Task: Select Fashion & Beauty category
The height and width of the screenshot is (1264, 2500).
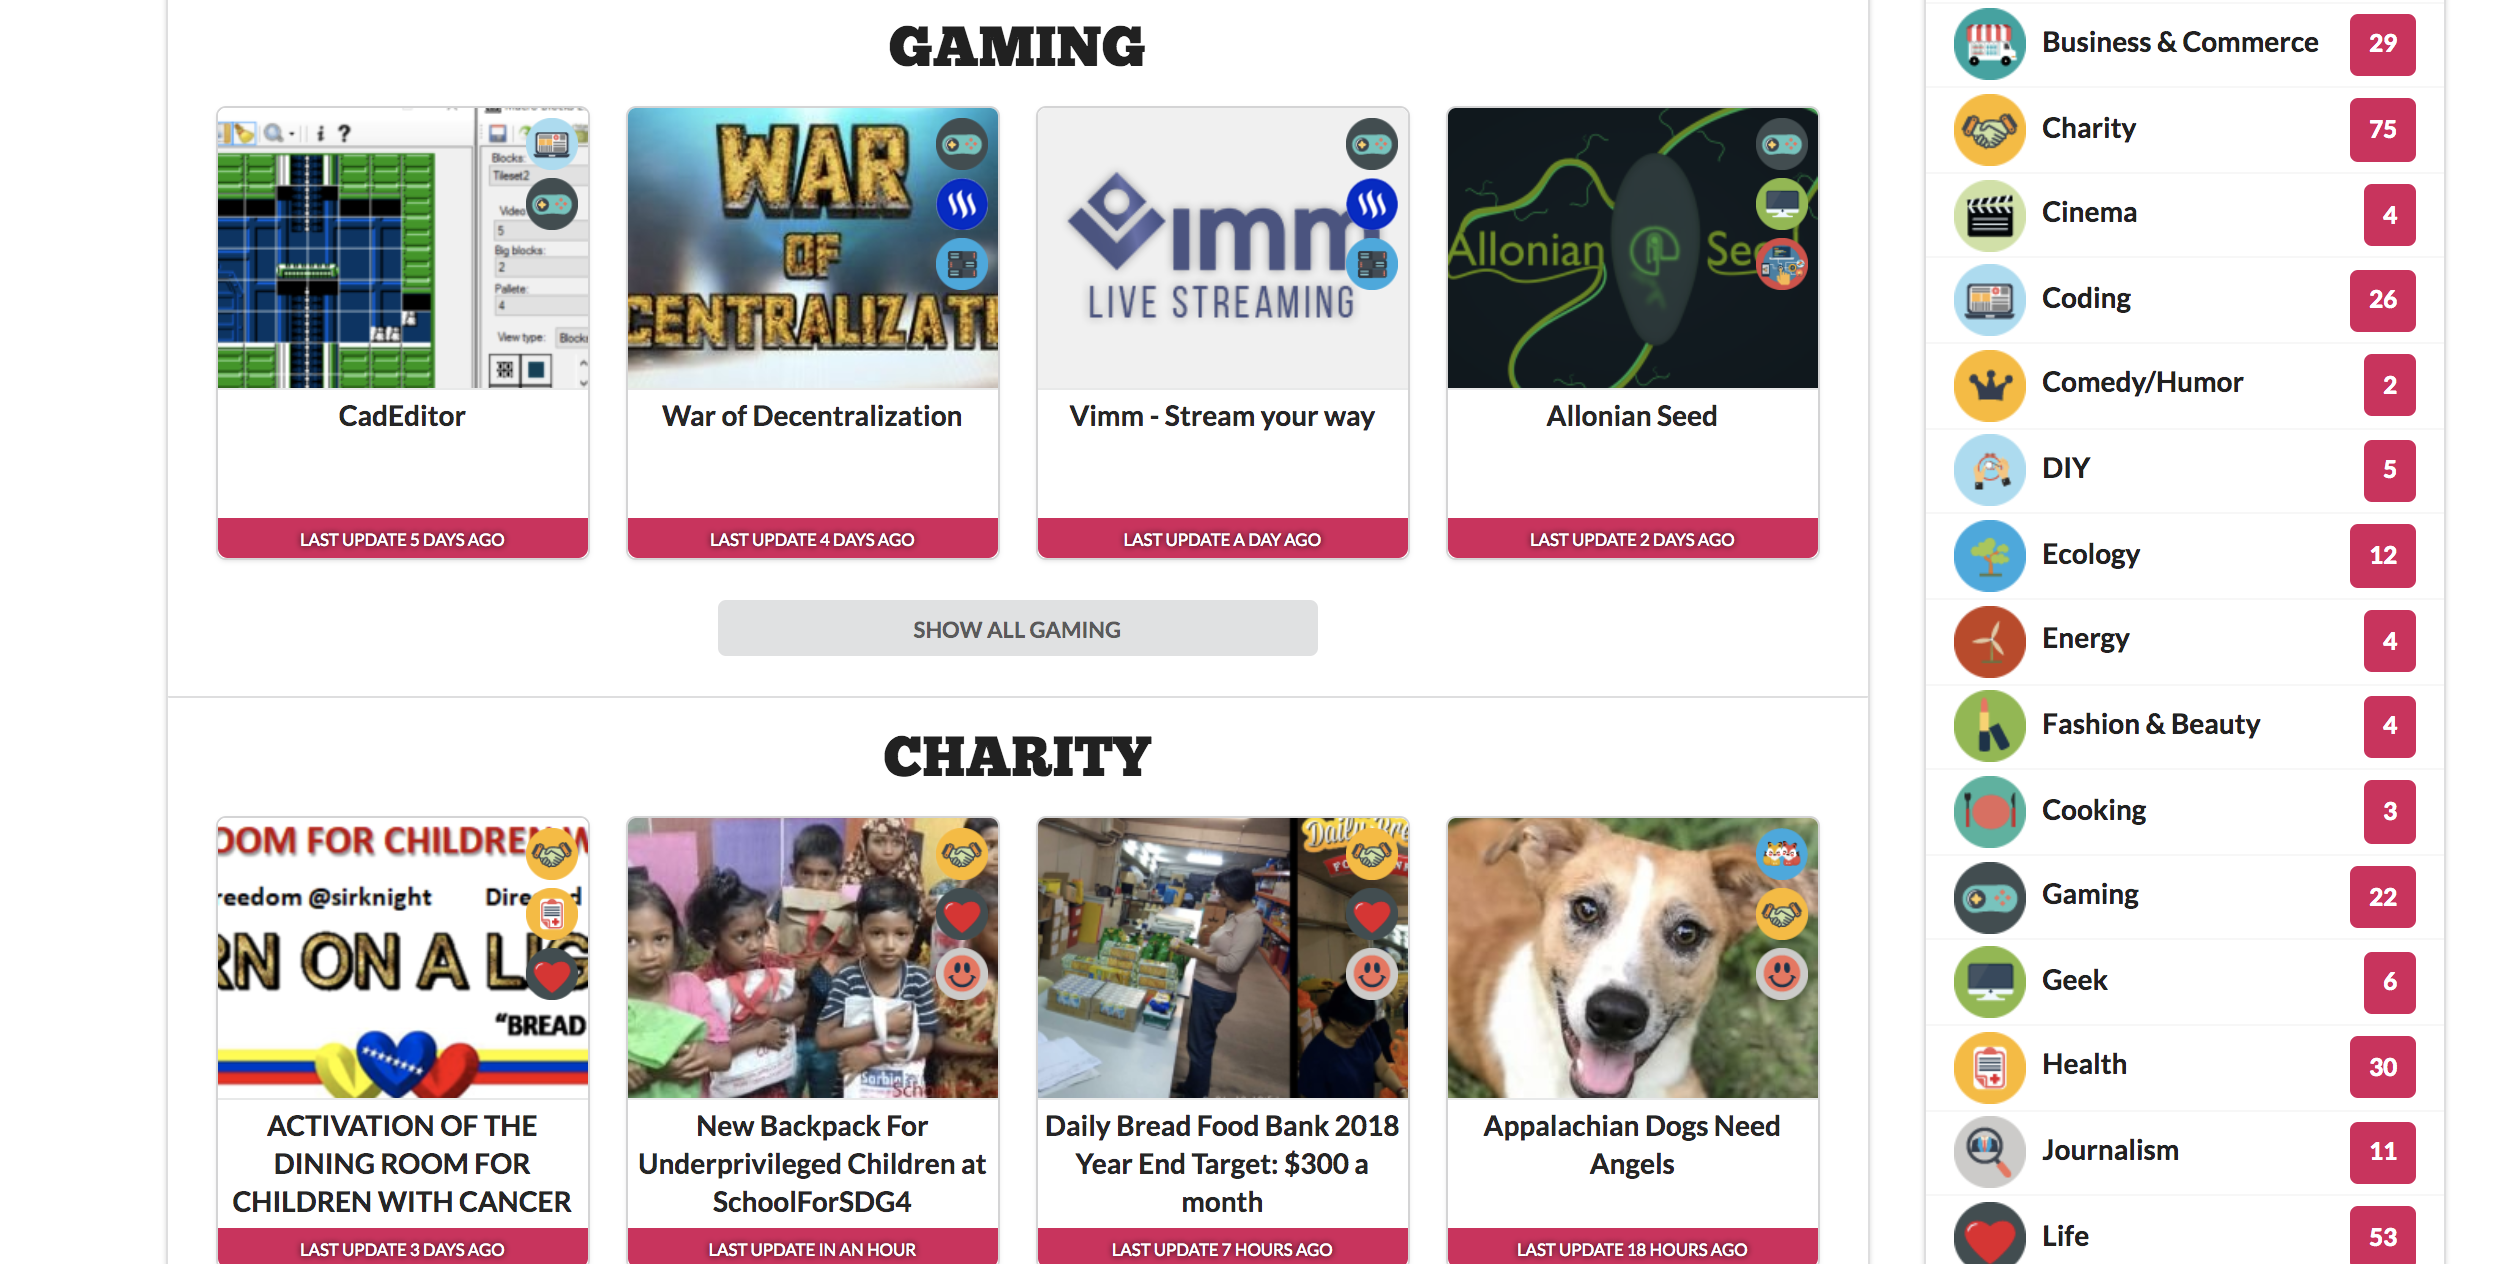Action: (x=2150, y=724)
